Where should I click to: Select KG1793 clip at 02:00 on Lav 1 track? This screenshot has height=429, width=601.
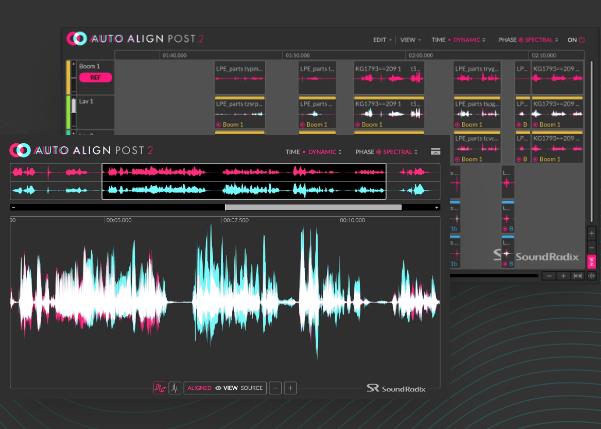point(389,114)
